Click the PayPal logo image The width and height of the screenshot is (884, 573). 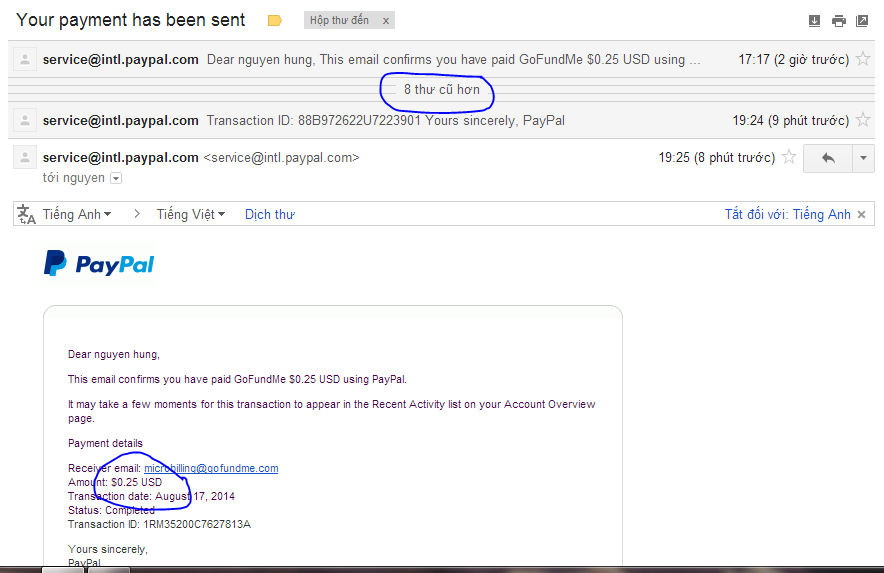tap(99, 264)
